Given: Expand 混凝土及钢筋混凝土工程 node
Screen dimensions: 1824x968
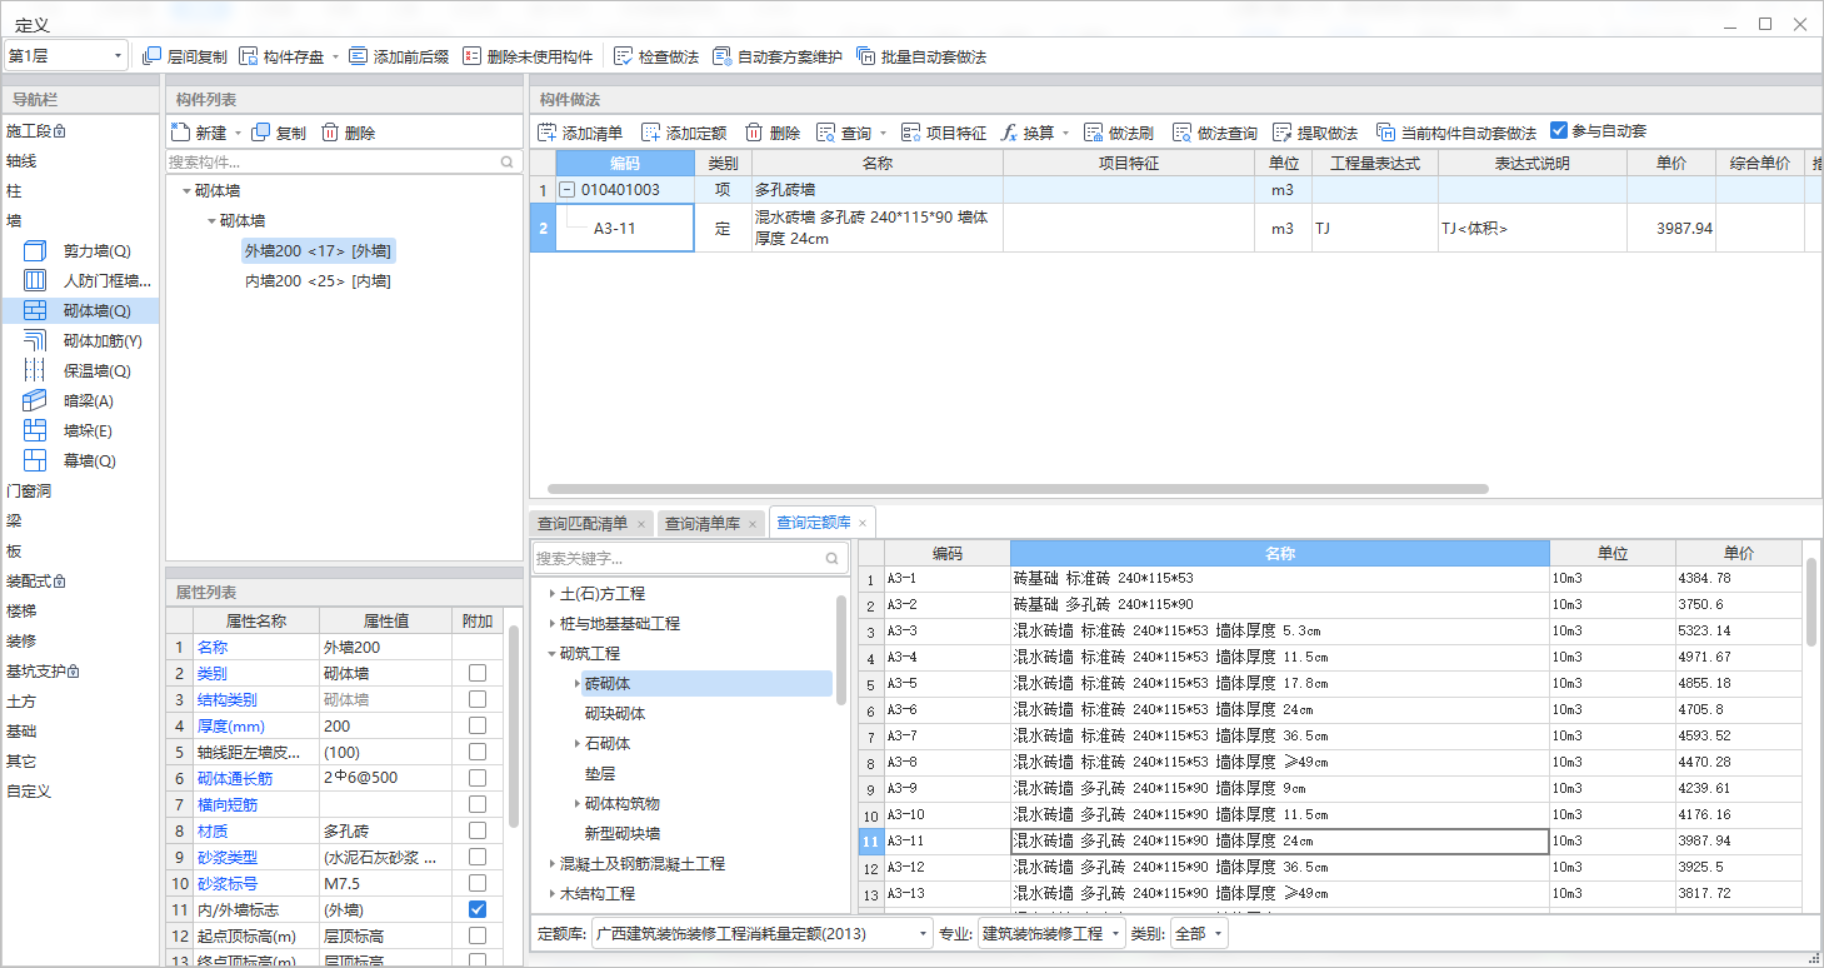Looking at the screenshot, I should [552, 864].
